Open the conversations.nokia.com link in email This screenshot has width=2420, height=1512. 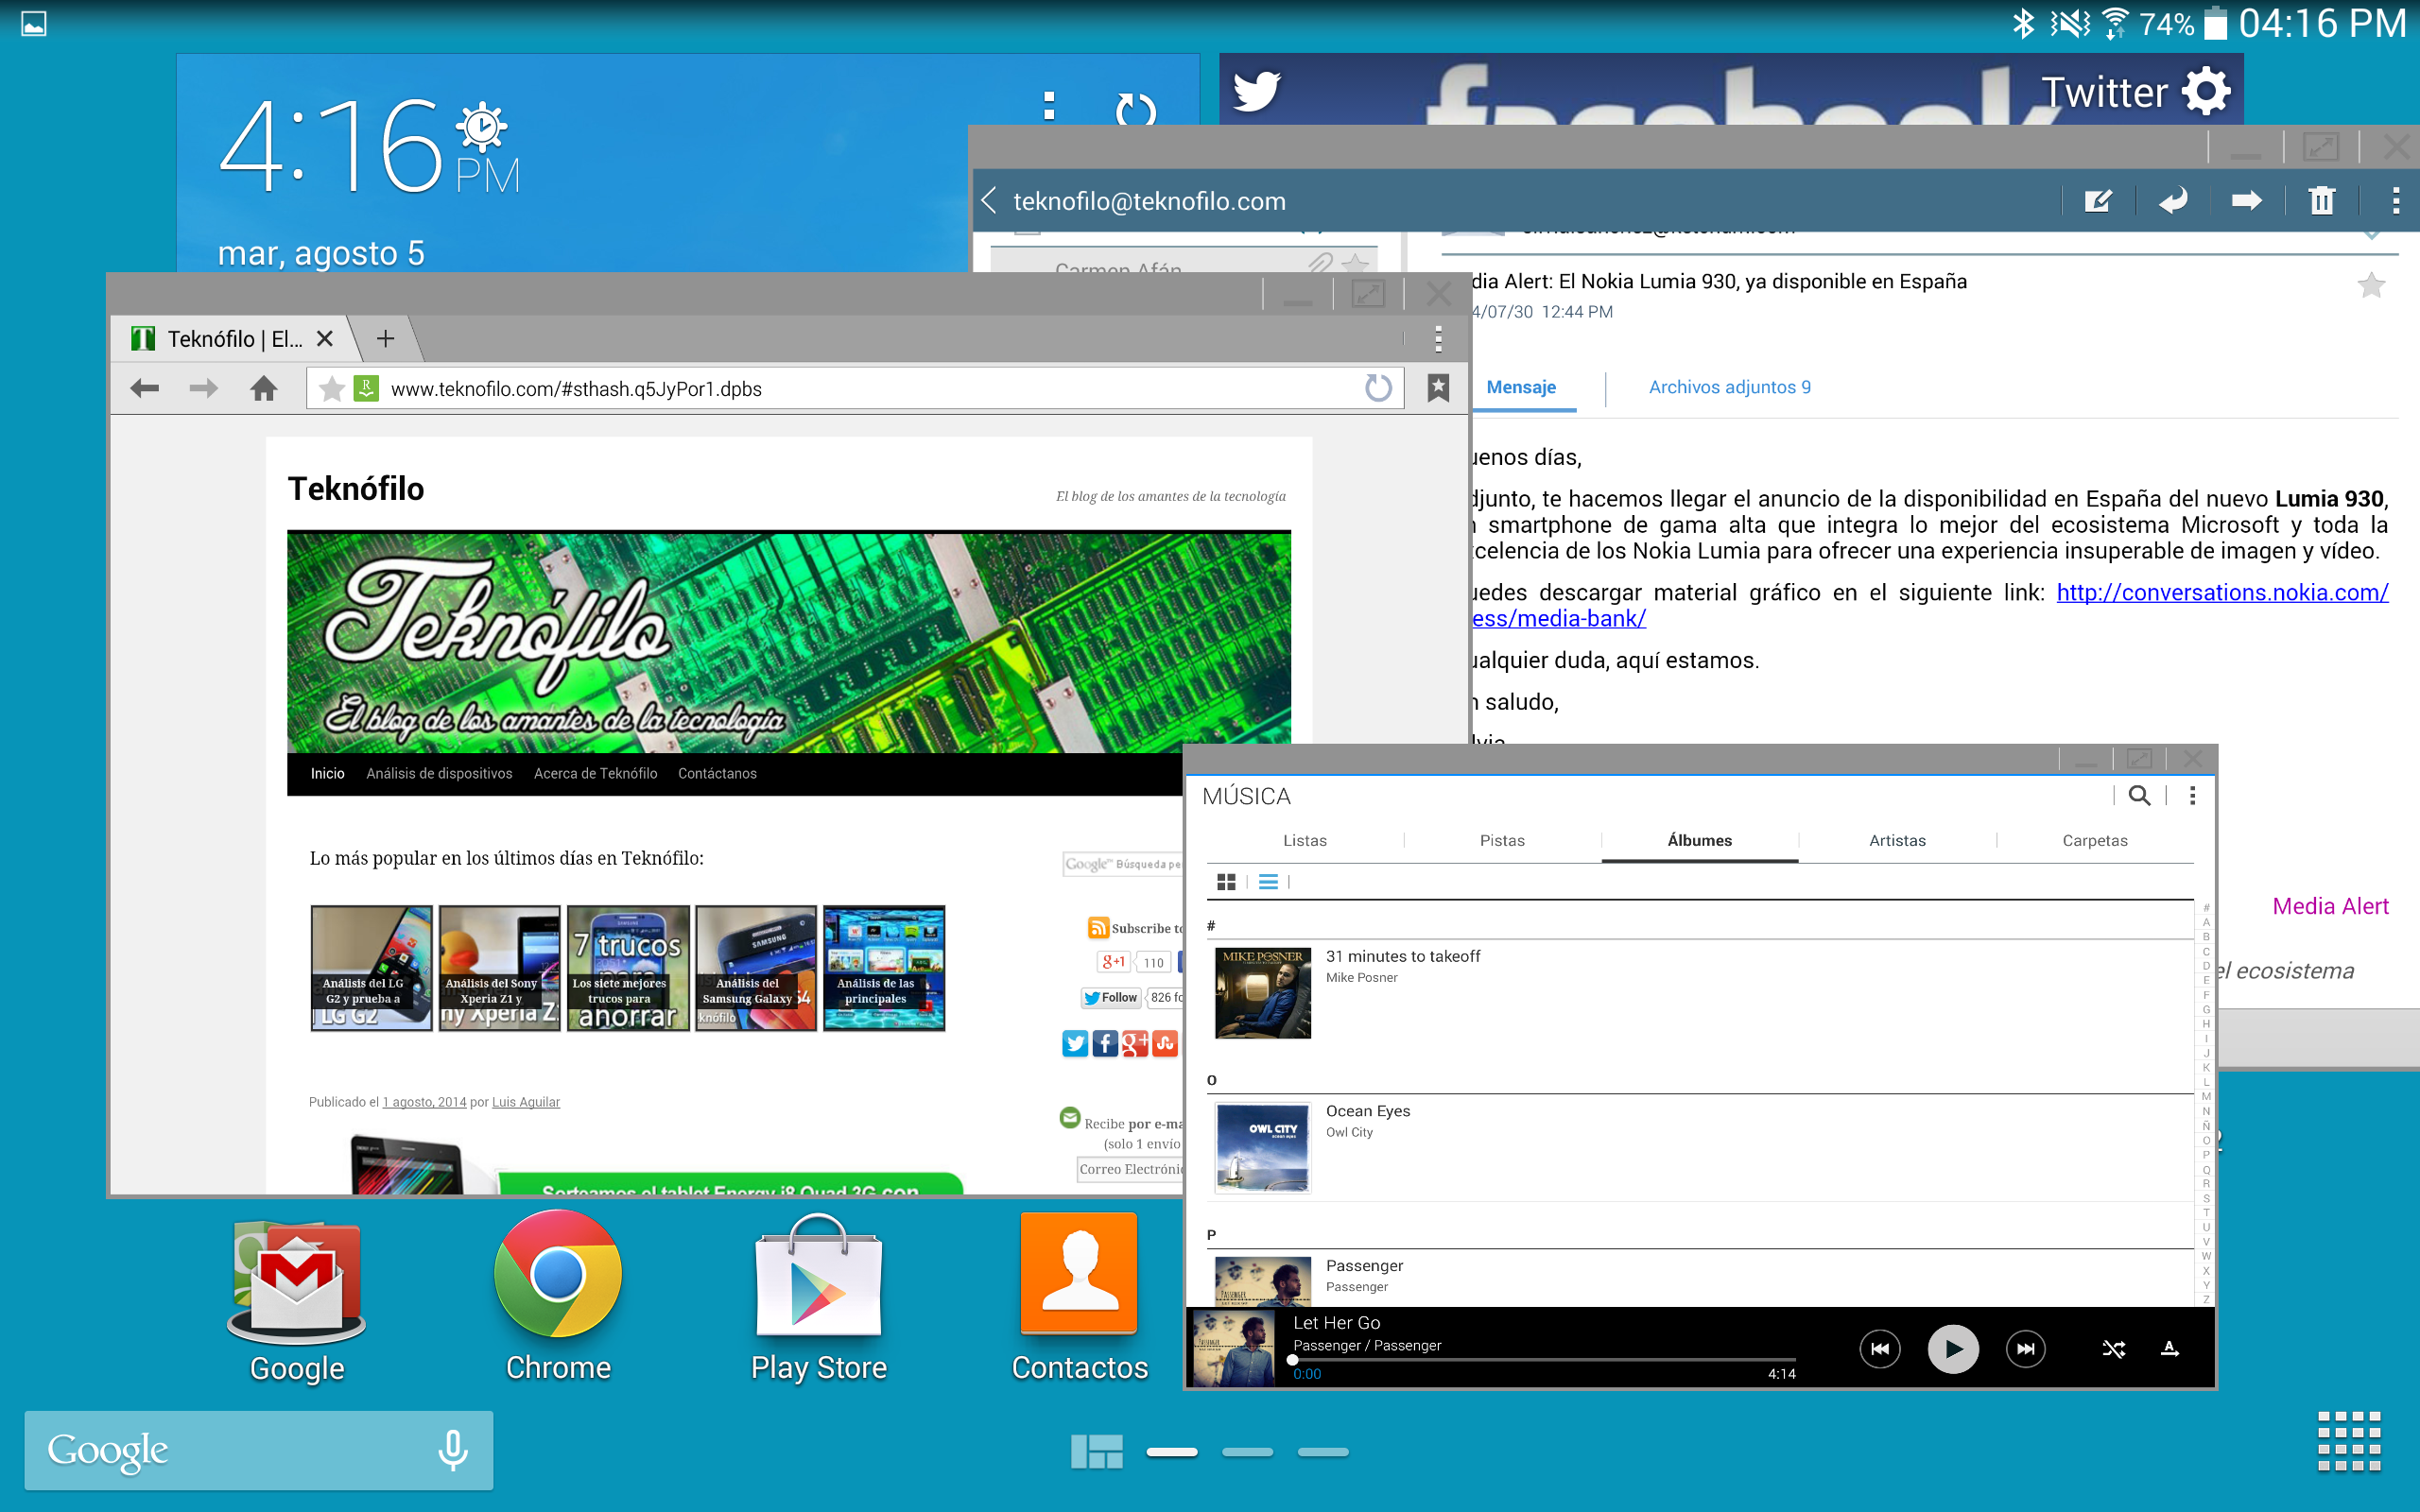[x=2222, y=593]
